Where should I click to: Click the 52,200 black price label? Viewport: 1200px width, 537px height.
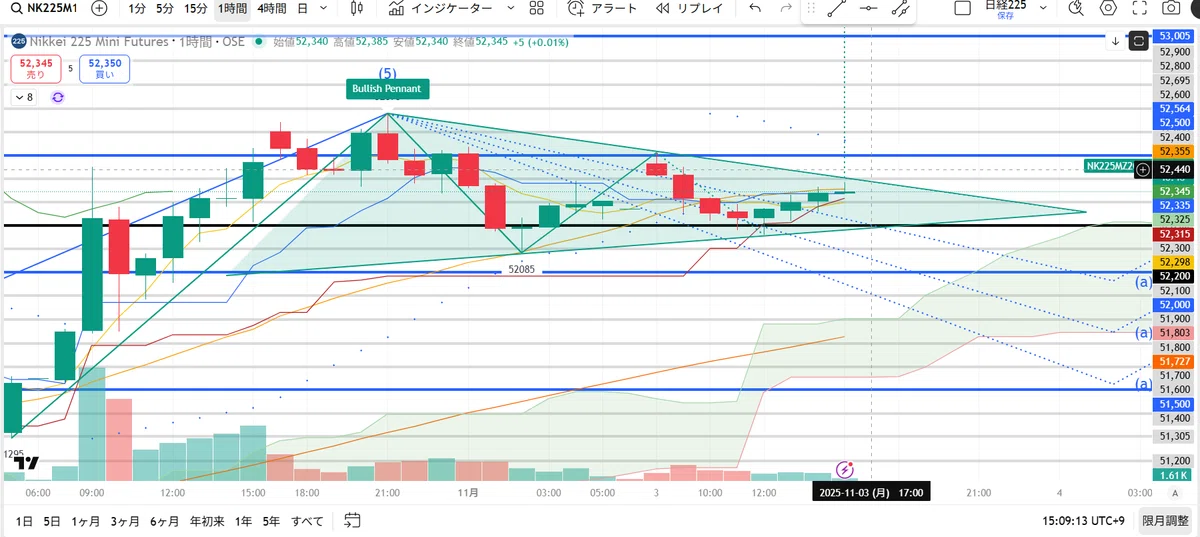pos(1173,275)
